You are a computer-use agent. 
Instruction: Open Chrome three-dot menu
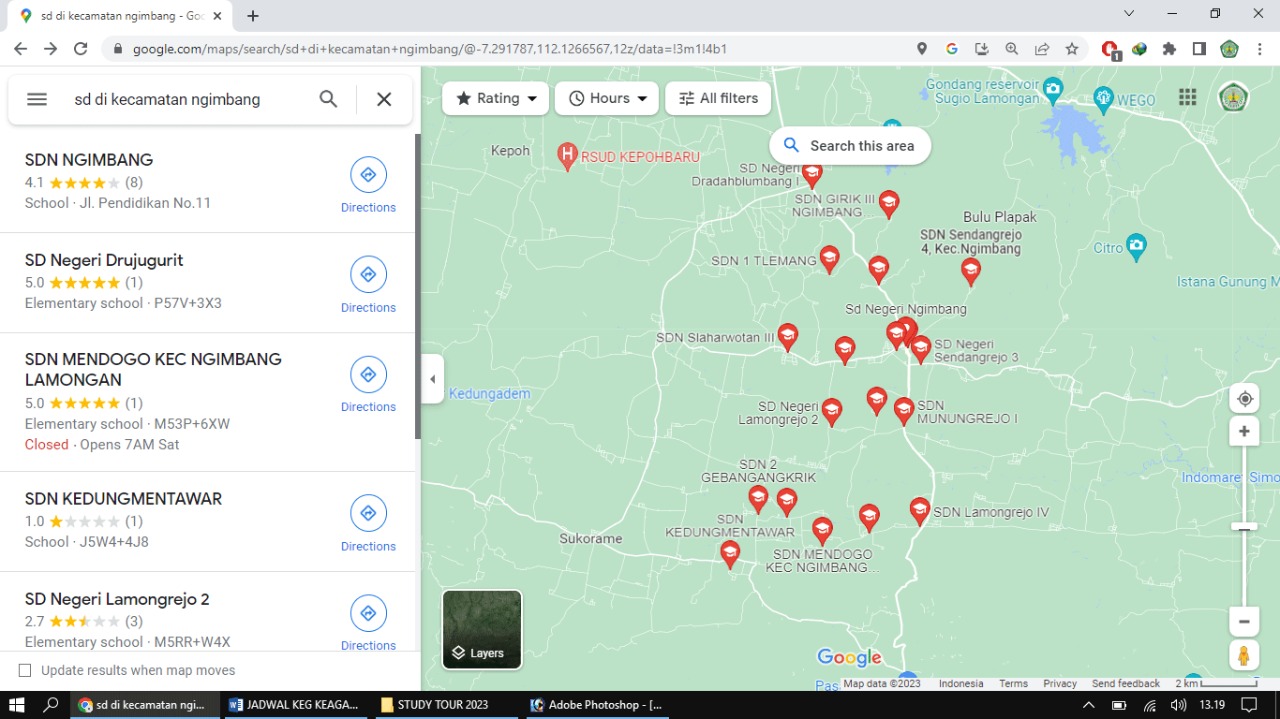point(1260,48)
